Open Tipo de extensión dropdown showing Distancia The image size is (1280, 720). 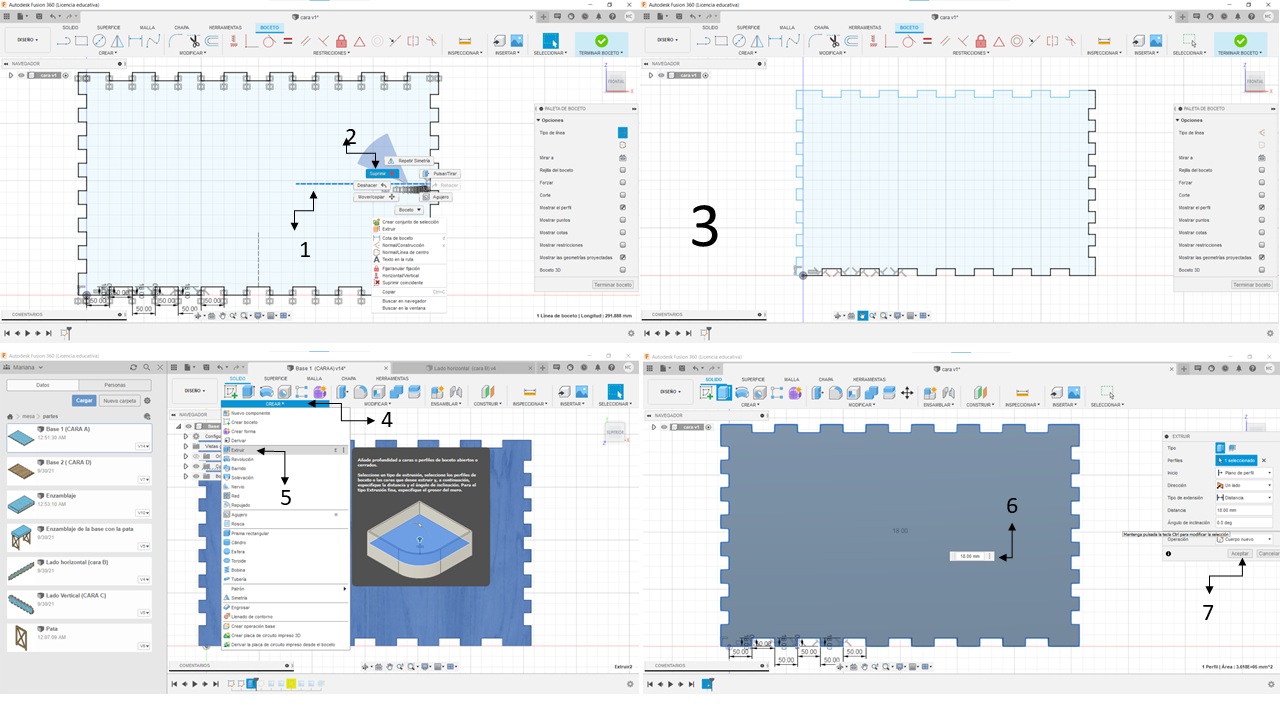(x=1244, y=497)
